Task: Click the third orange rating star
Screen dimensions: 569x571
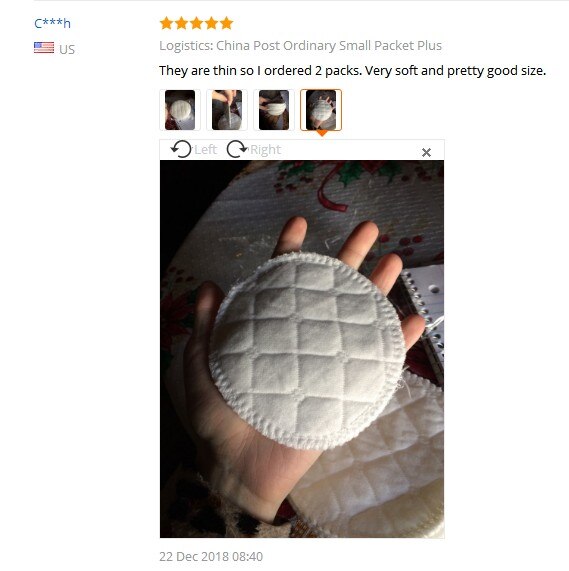Action: click(x=196, y=23)
